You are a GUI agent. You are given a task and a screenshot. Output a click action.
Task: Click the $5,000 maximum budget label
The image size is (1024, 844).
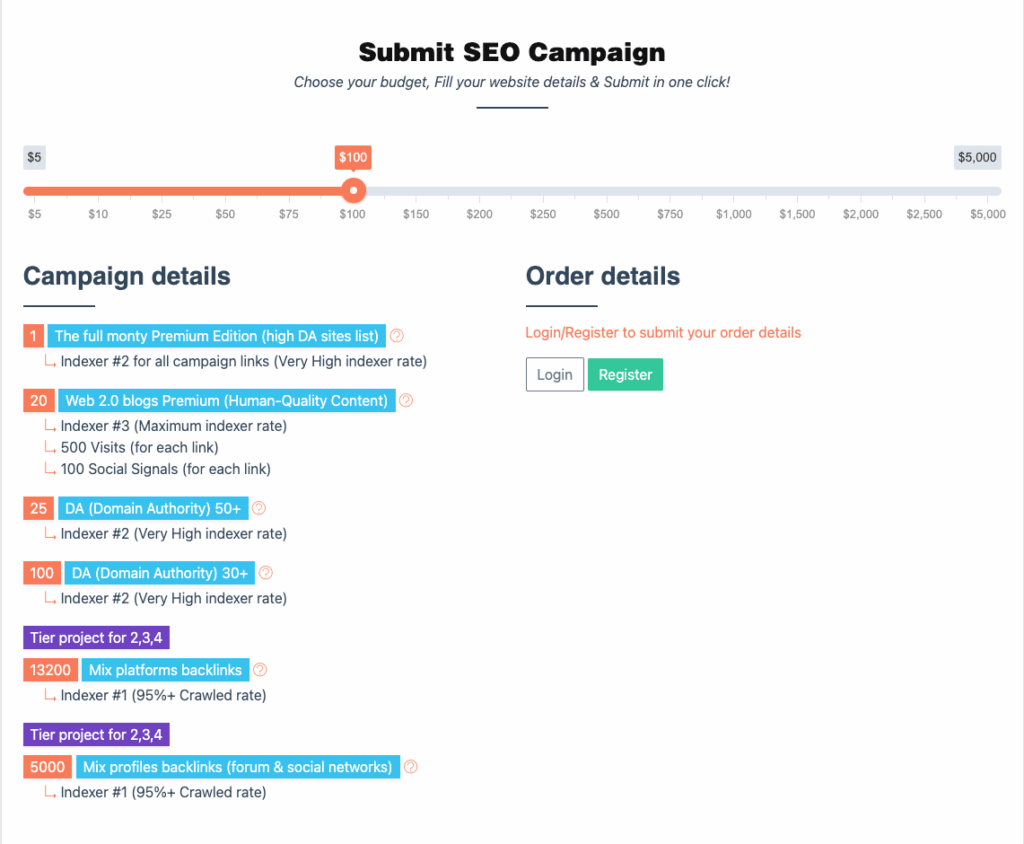(x=977, y=157)
